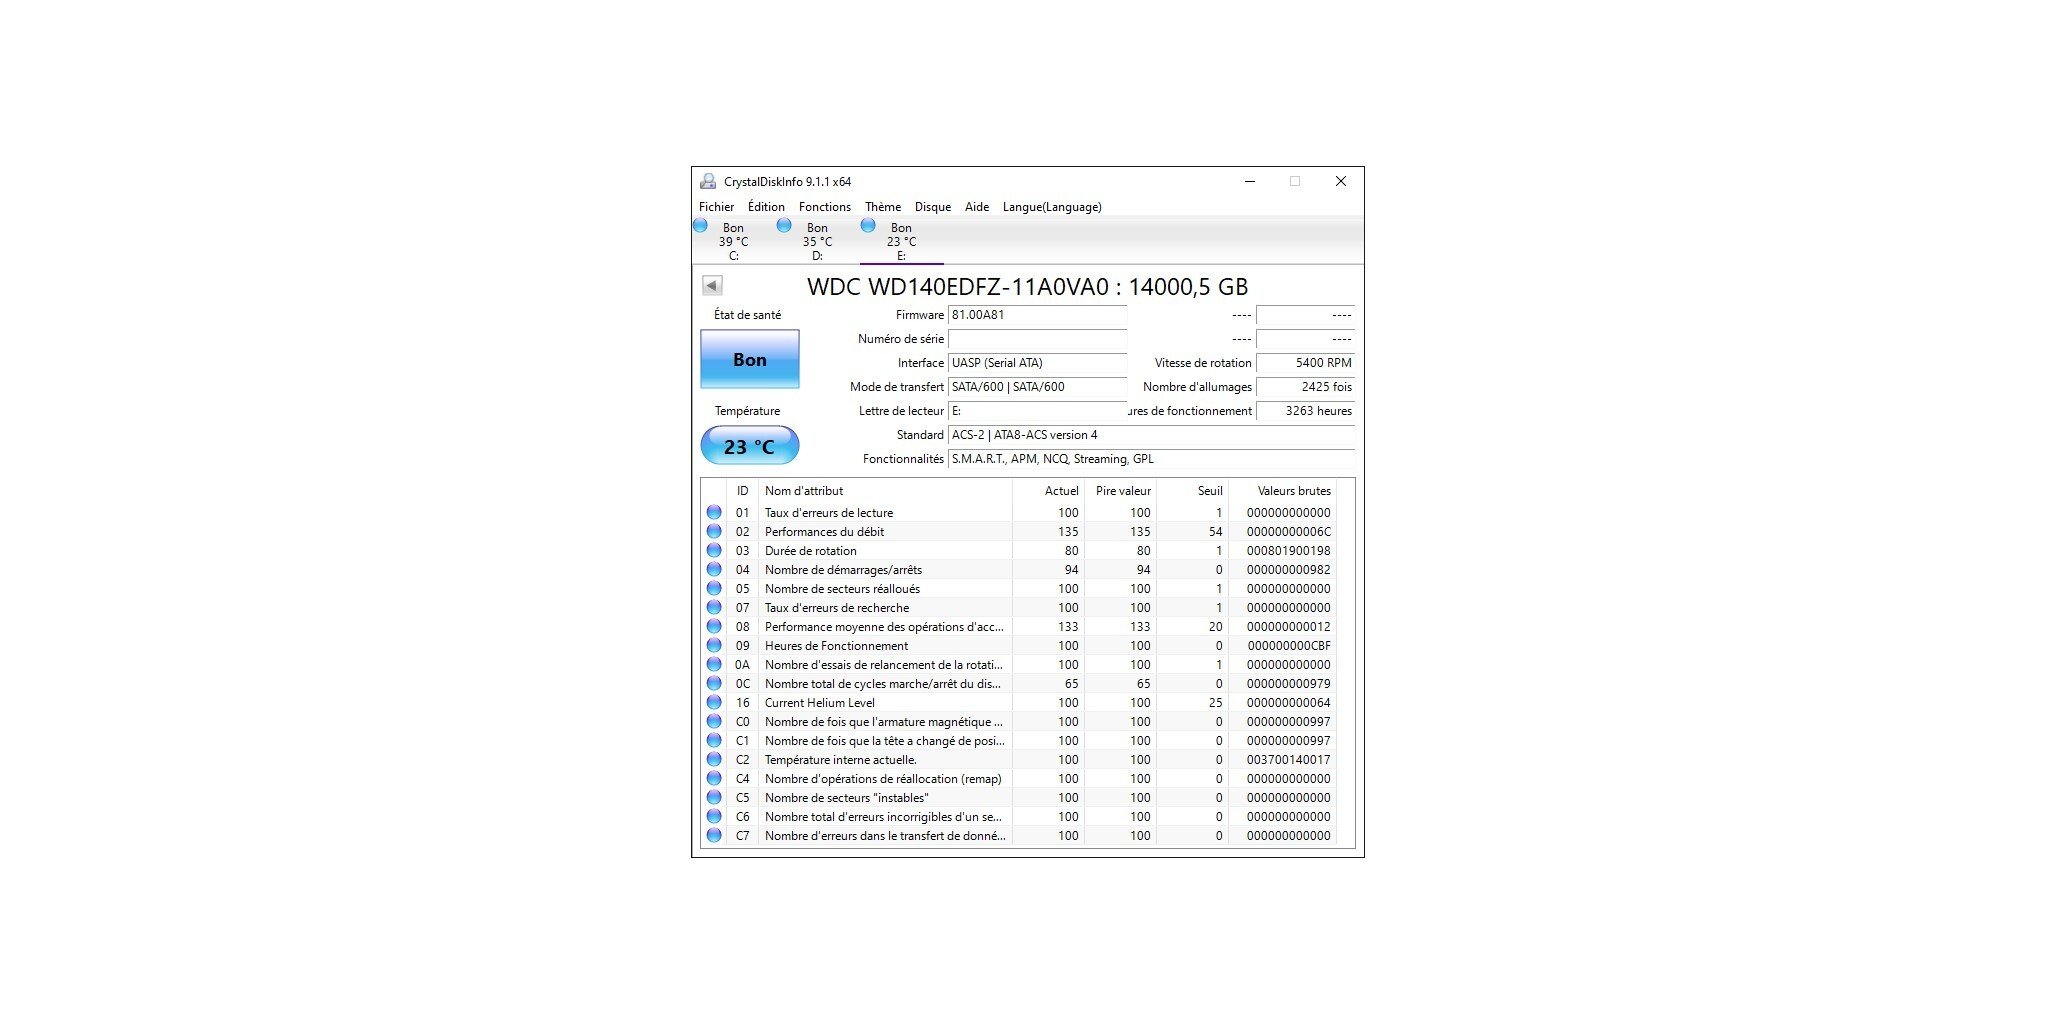Click raw value 000000000982
This screenshot has height=1024, width=2056.
(1289, 570)
